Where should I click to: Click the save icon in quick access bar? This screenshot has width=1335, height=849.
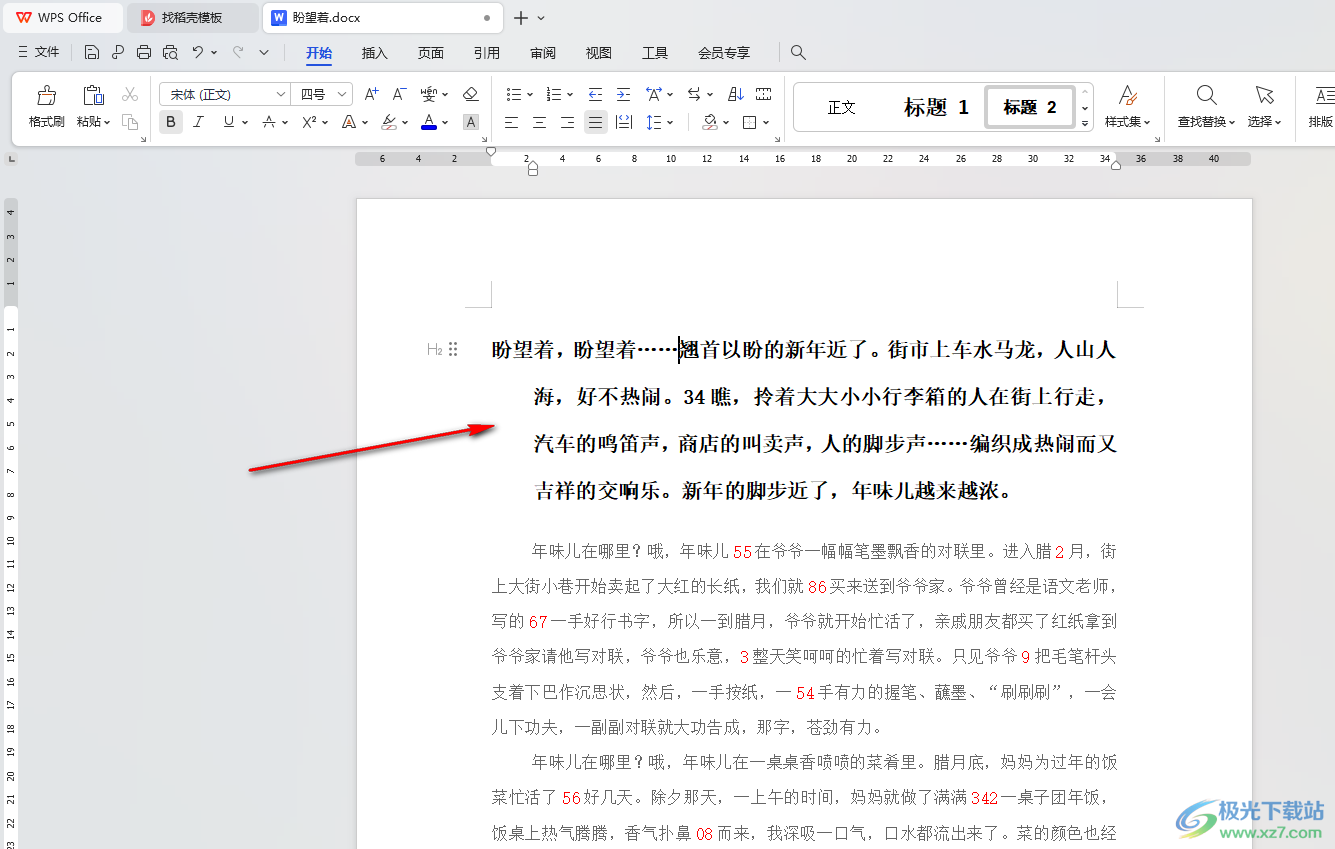(92, 52)
